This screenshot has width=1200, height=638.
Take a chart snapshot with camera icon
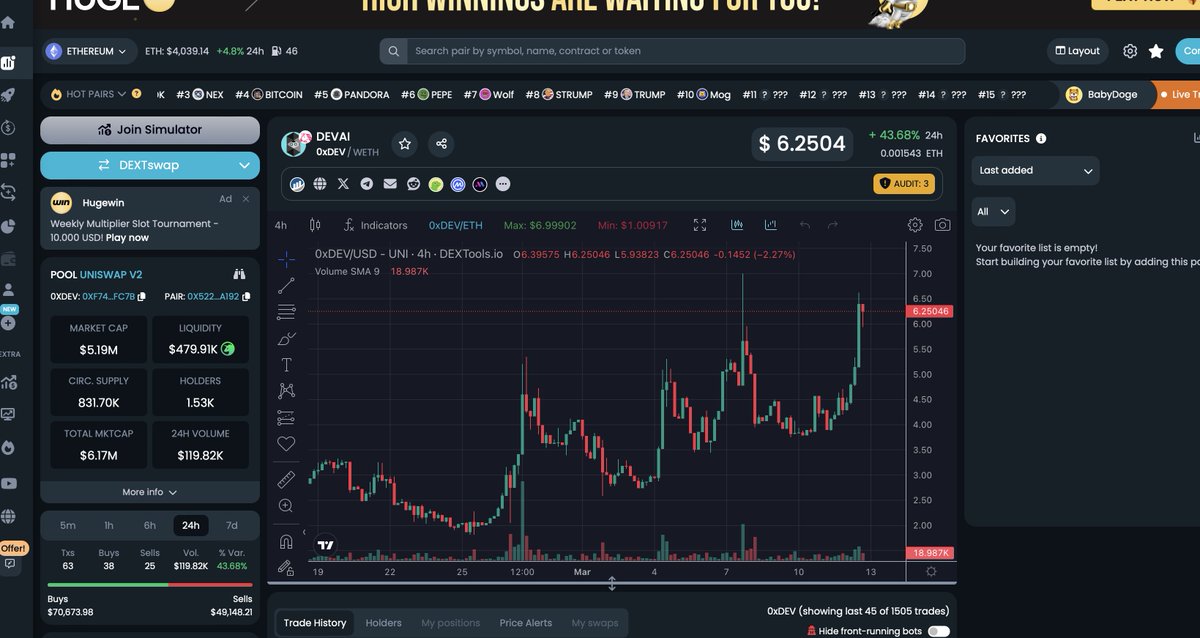942,226
